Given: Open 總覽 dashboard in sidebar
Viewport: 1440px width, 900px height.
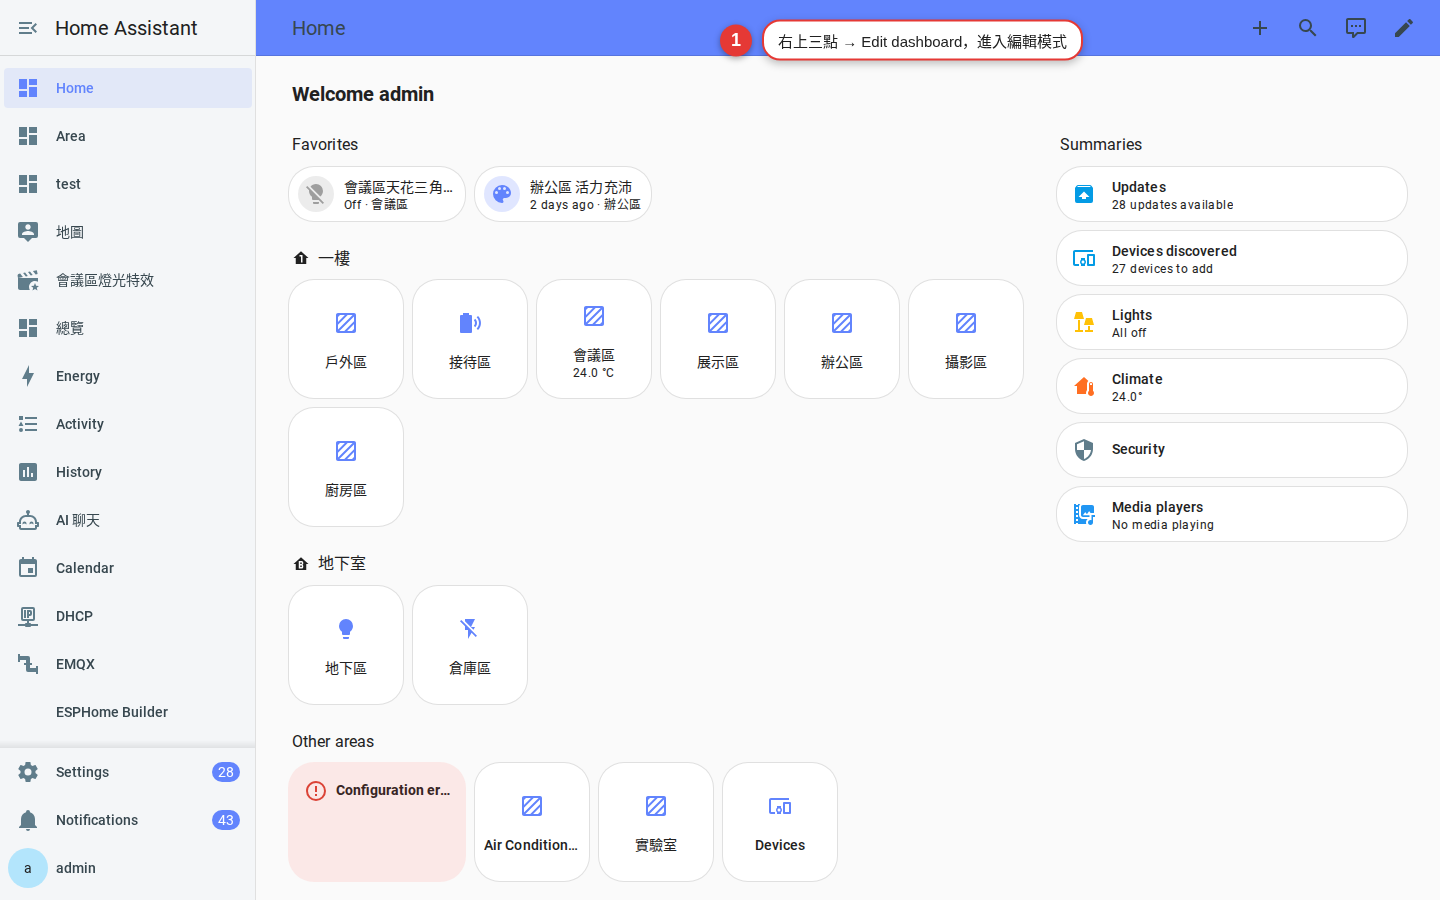Looking at the screenshot, I should [128, 328].
